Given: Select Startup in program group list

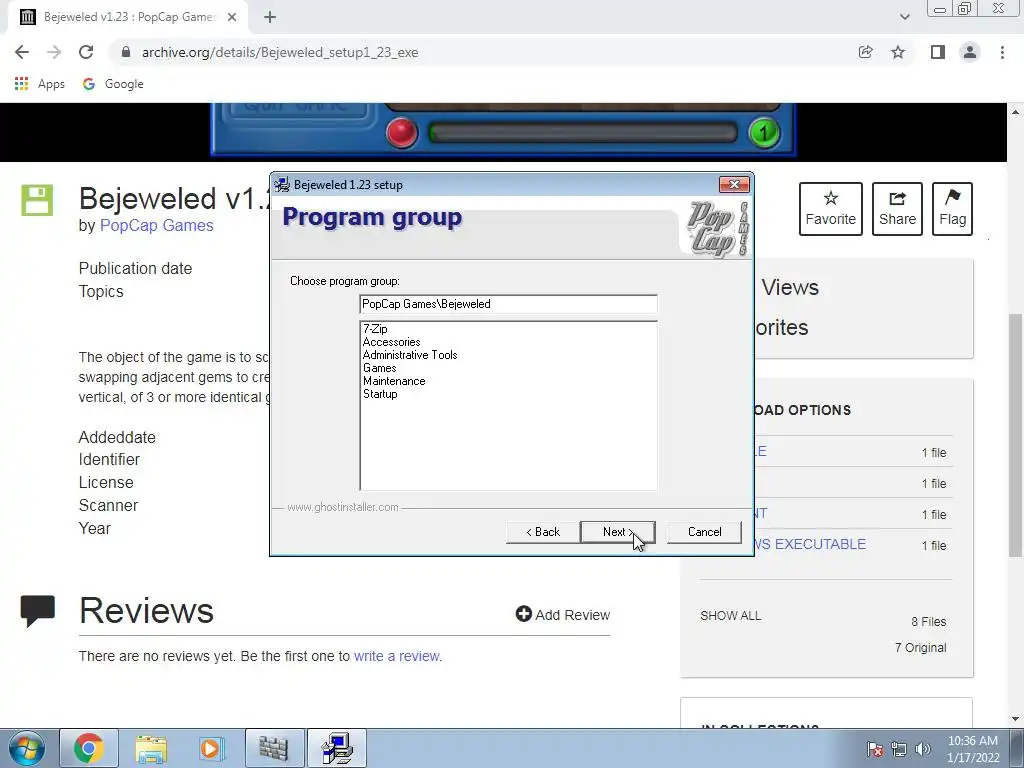Looking at the screenshot, I should [x=380, y=394].
